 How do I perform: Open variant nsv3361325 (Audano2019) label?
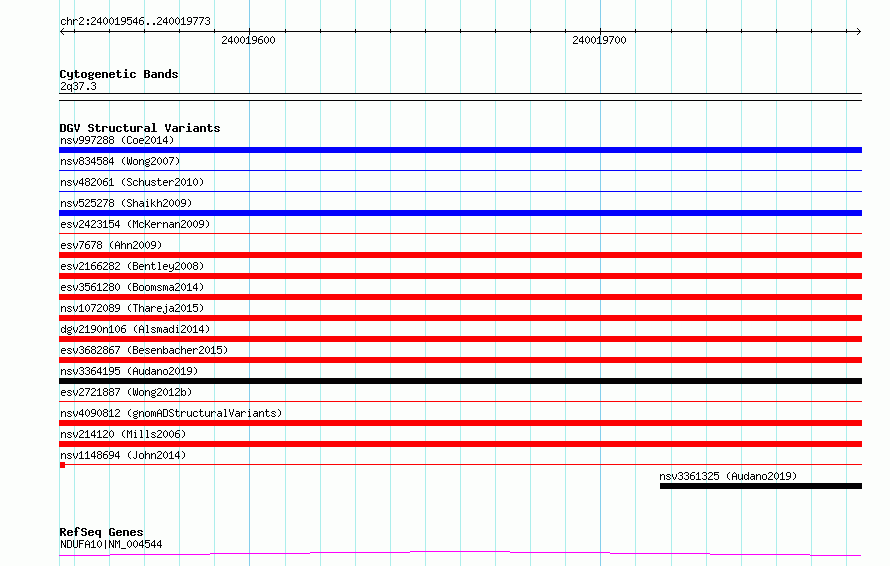[x=728, y=476]
